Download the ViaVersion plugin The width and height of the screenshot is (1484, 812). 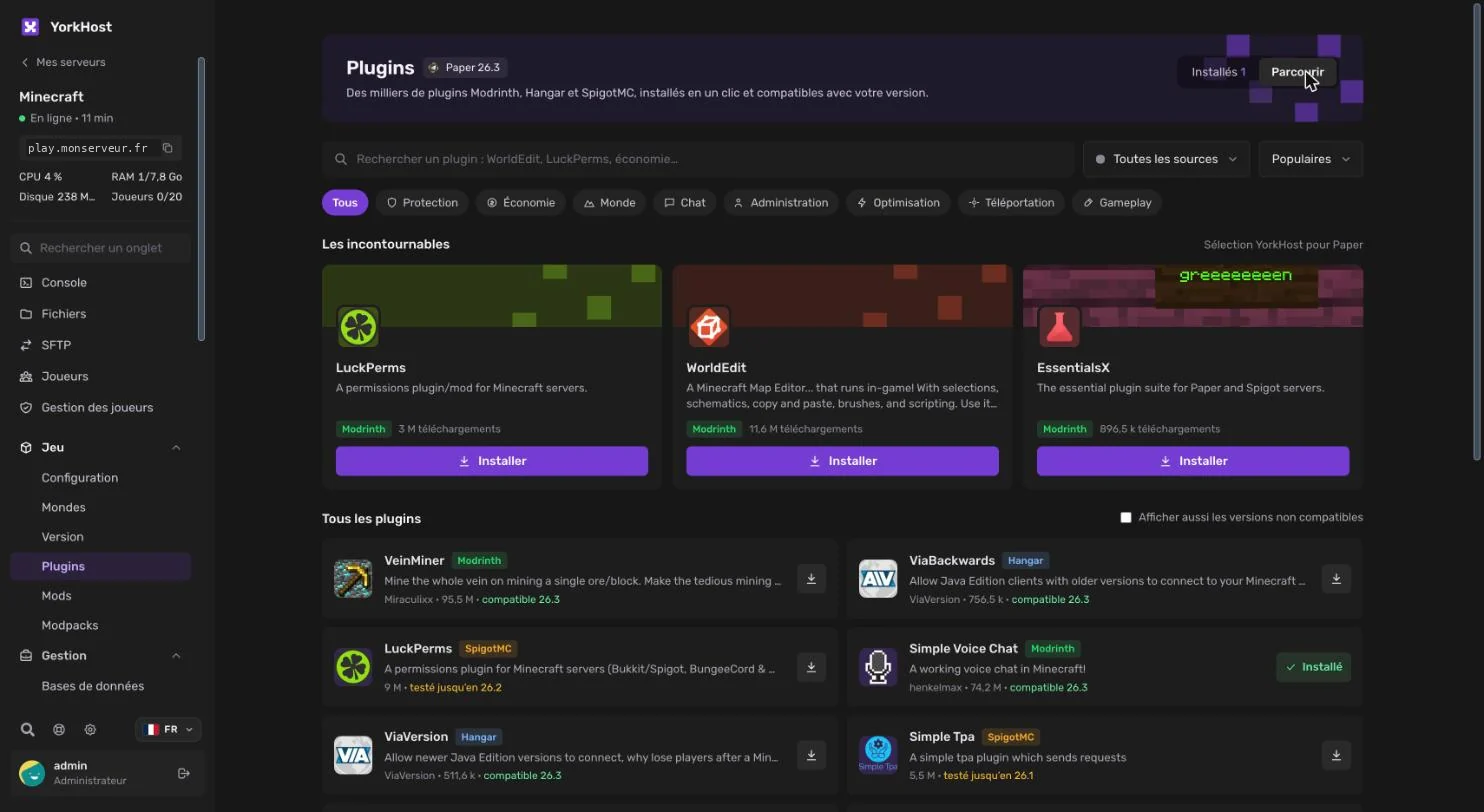(811, 755)
